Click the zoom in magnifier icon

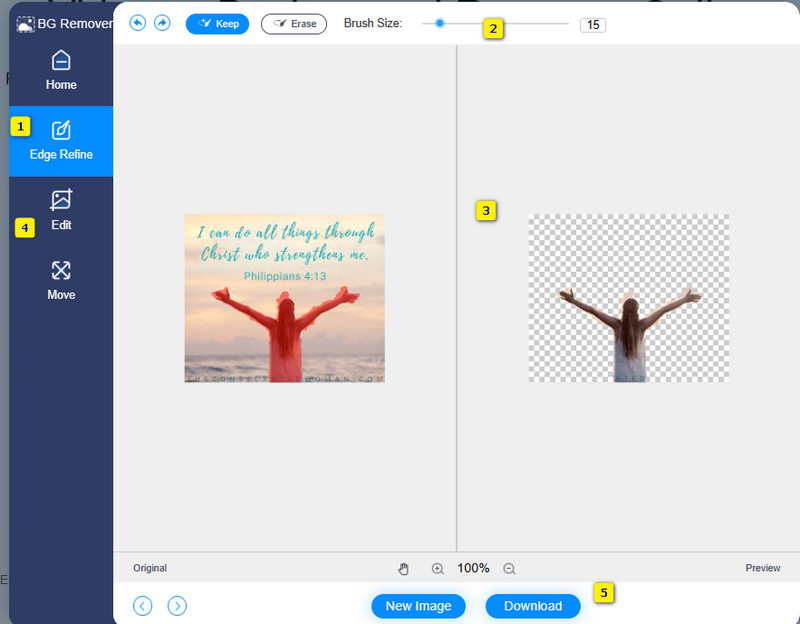pos(437,568)
